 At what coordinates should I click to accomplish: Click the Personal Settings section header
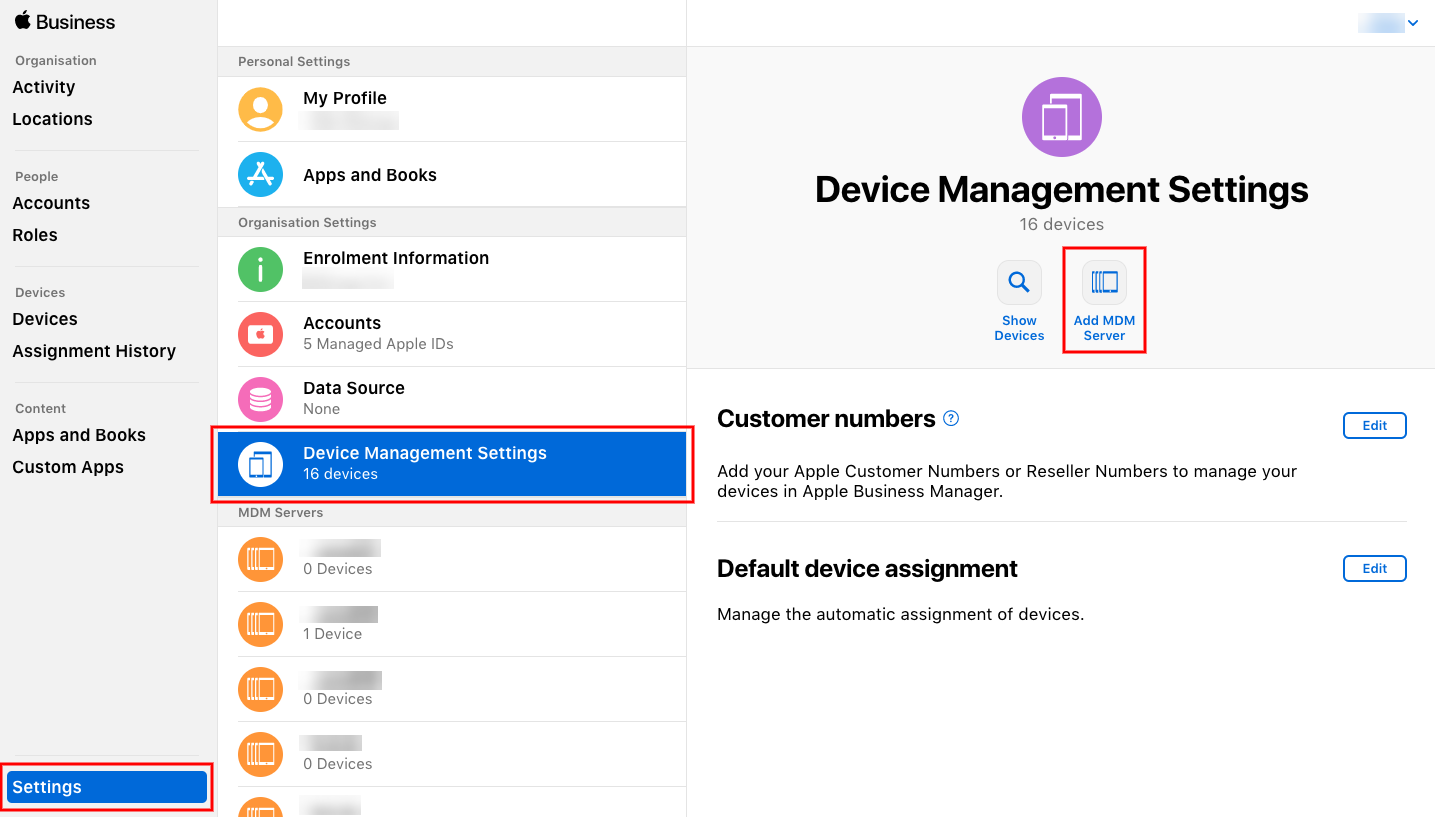pos(294,61)
